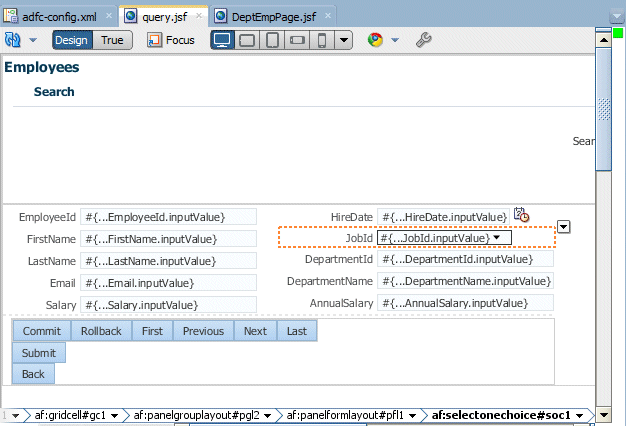Viewport: 626px width, 426px height.
Task: Expand af:panelformlayout#pfl1 breadcrumb dropdown
Action: click(x=413, y=416)
